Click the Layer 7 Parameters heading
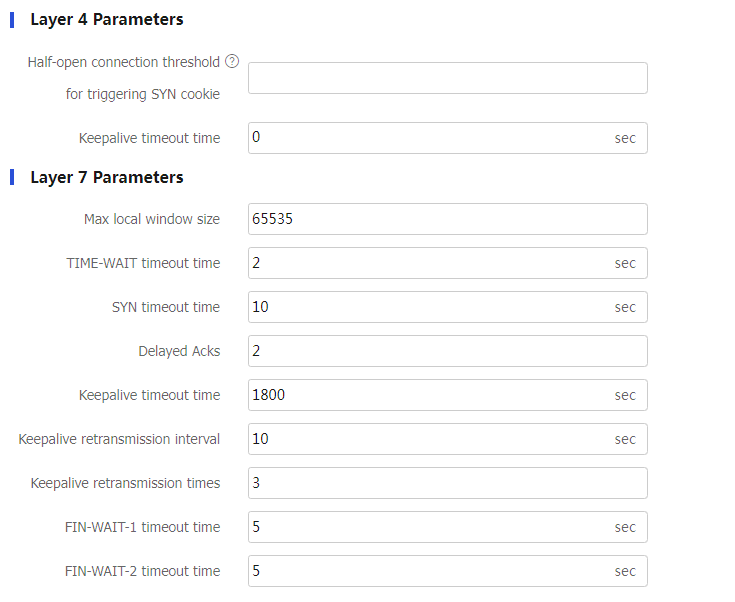Viewport: 735px width, 602px height. click(x=107, y=177)
